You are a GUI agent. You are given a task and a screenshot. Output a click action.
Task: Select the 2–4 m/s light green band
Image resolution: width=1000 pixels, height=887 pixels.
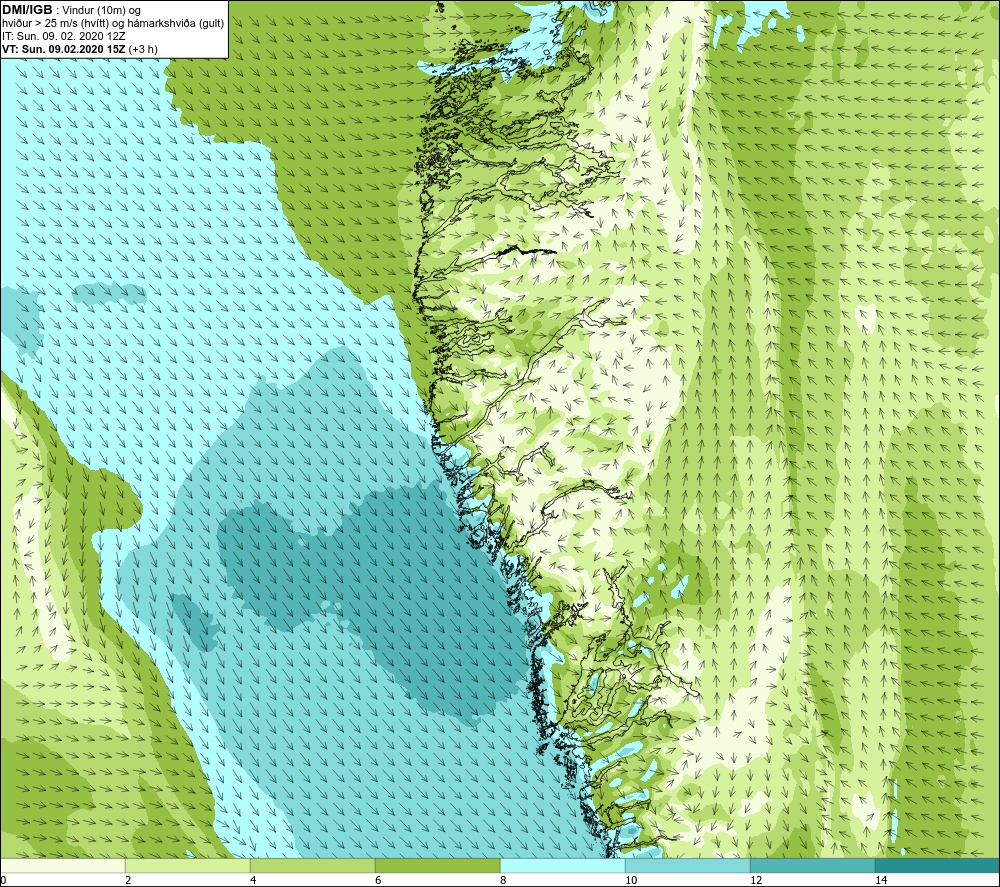pos(188,865)
